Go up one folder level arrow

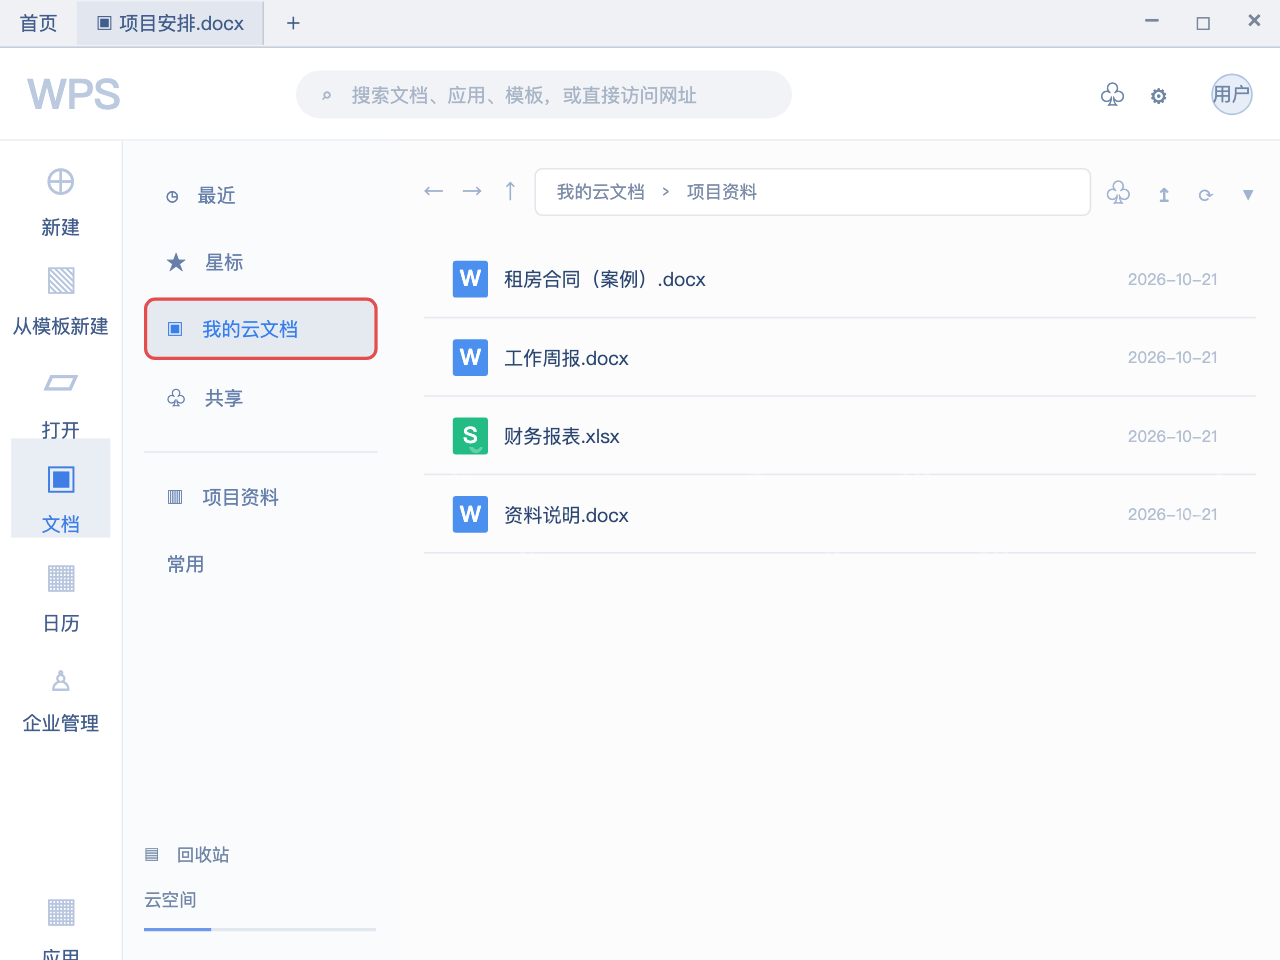pyautogui.click(x=510, y=191)
